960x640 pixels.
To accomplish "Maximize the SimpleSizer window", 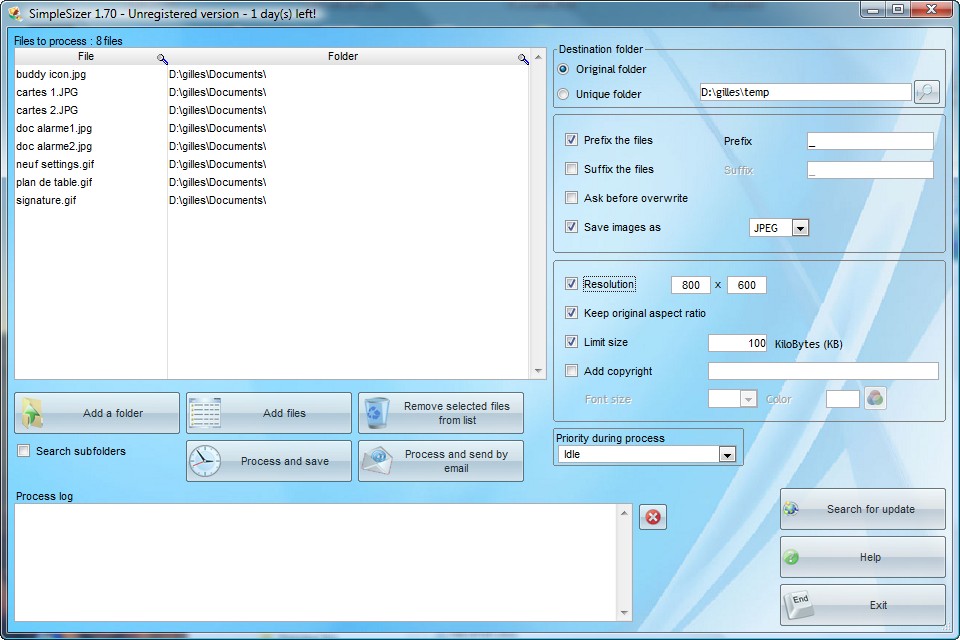I will coord(898,9).
